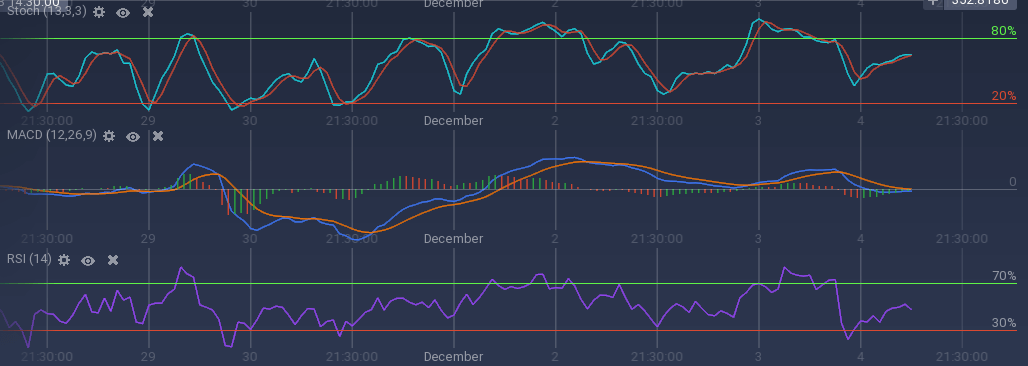Screen dimensions: 1028x366
Task: Click the 80% level label in Stoch panel
Action: pyautogui.click(x=1004, y=31)
